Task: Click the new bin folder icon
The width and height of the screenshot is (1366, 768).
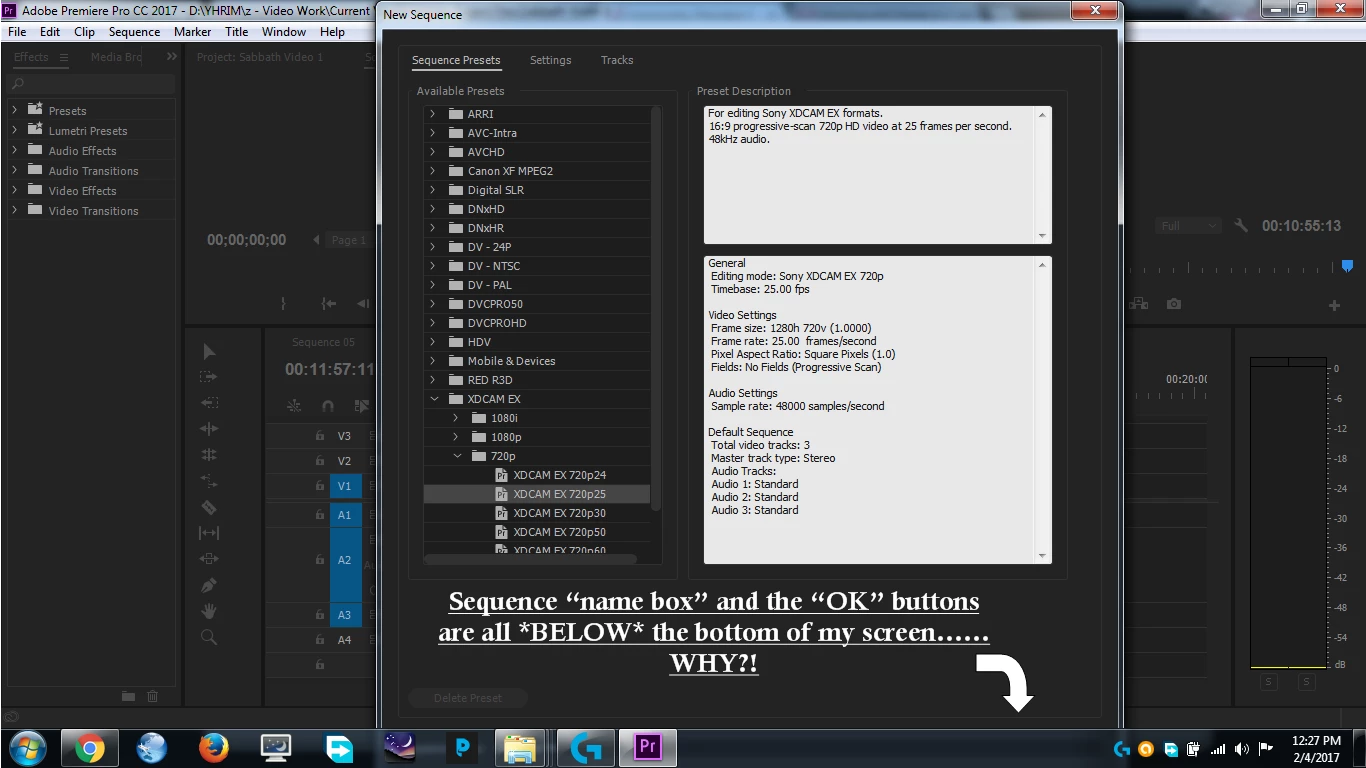Action: (128, 696)
